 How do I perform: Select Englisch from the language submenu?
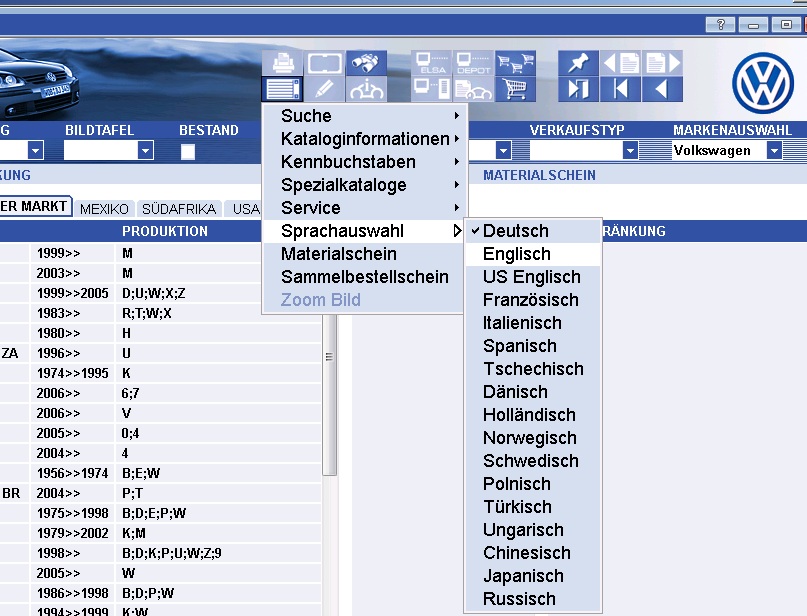(517, 254)
